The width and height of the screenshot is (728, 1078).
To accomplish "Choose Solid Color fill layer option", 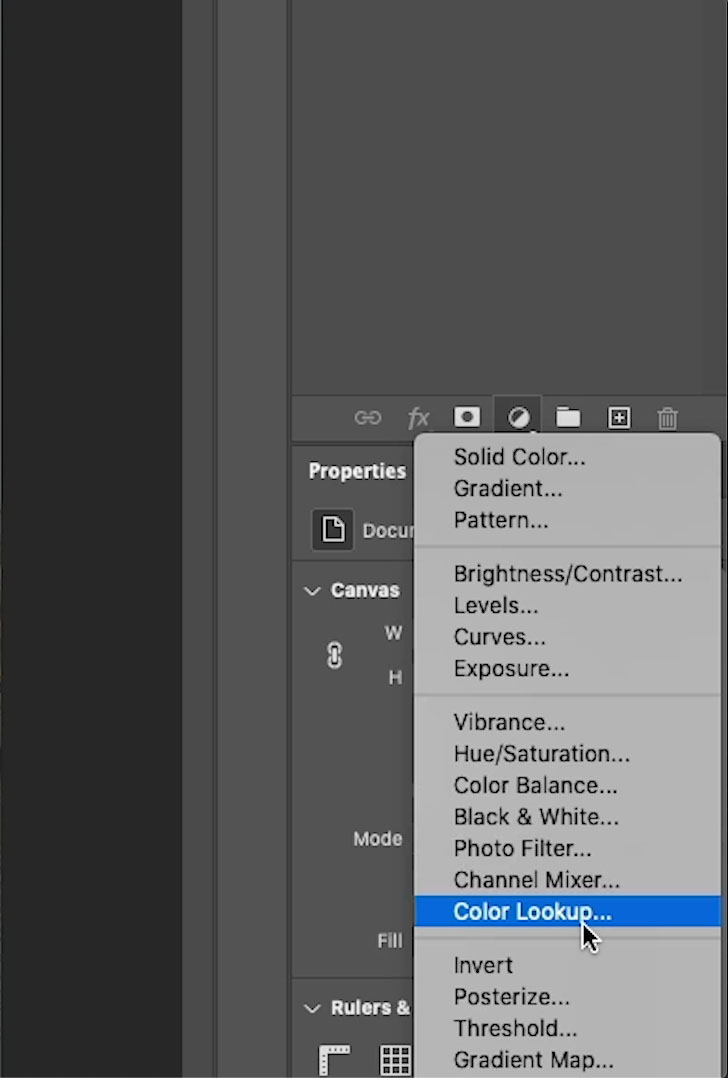I will pyautogui.click(x=519, y=457).
